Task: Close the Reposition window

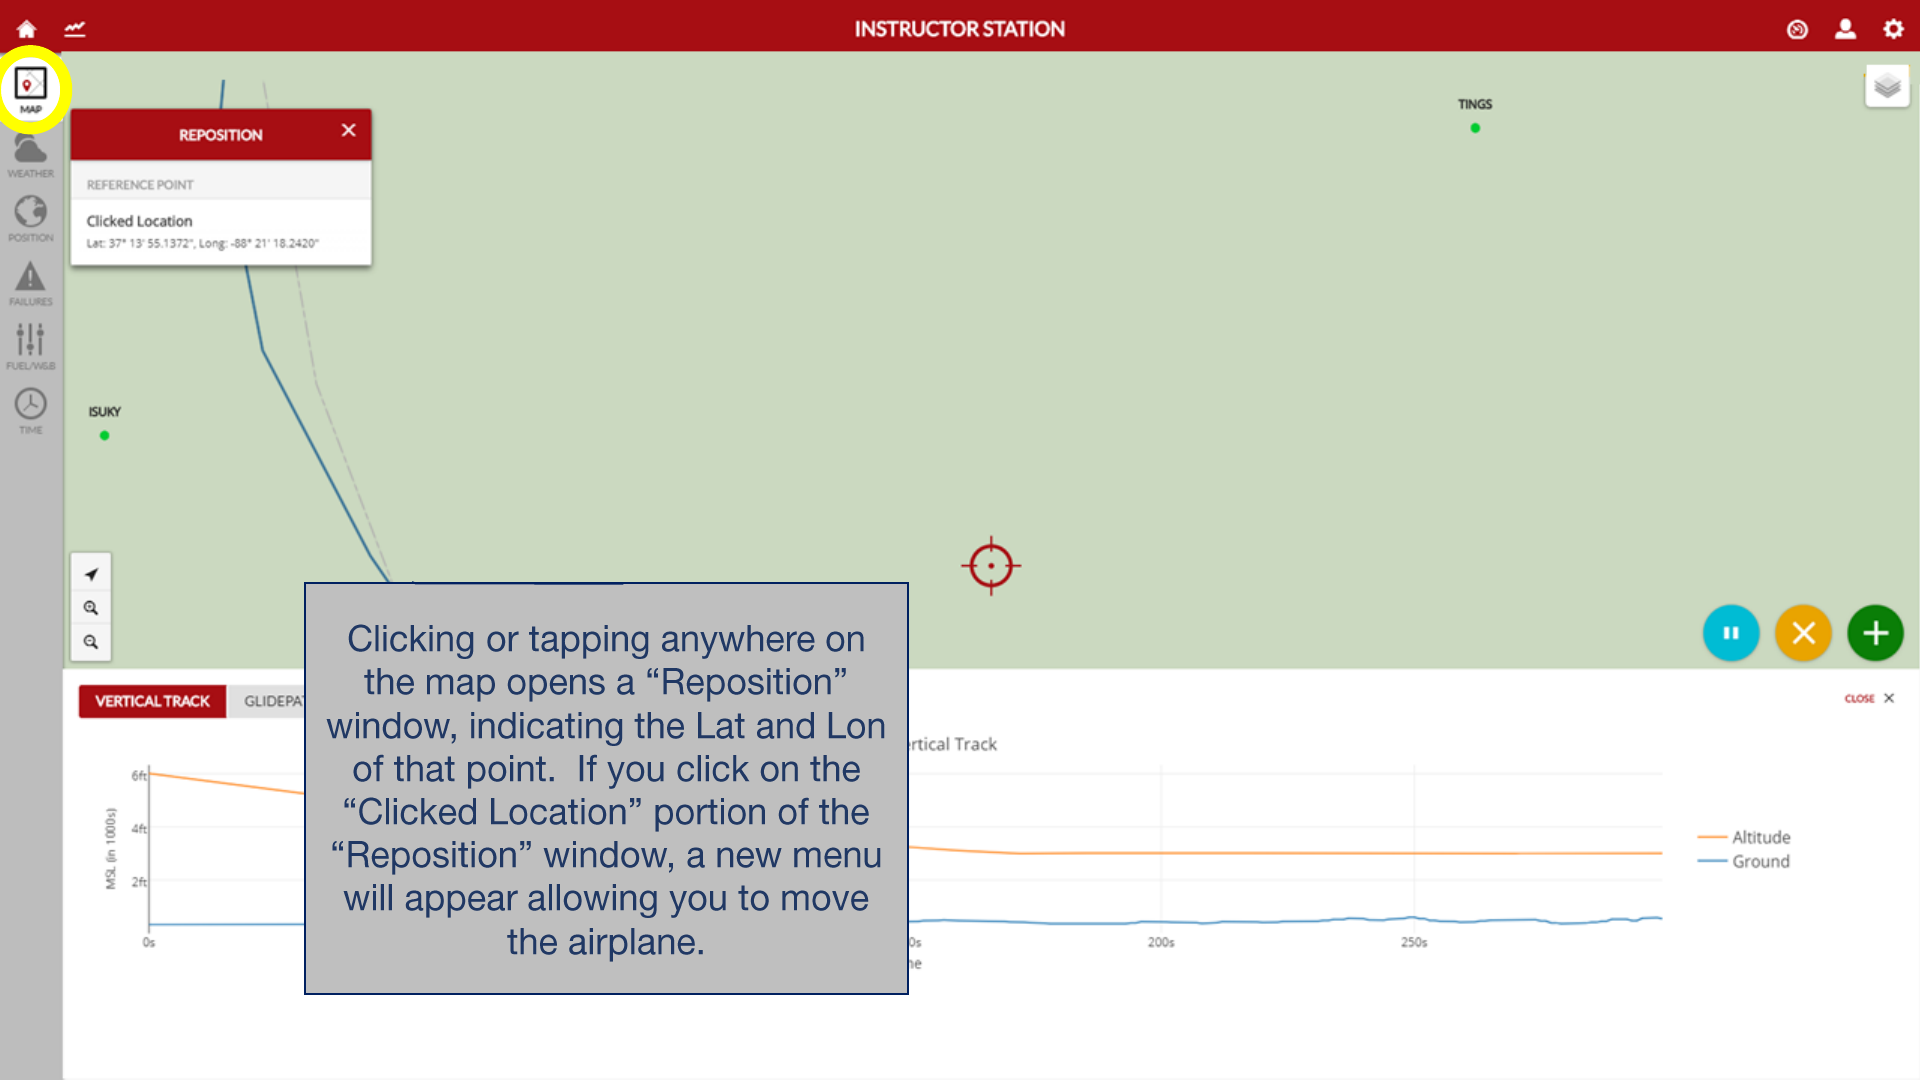Action: 348,131
